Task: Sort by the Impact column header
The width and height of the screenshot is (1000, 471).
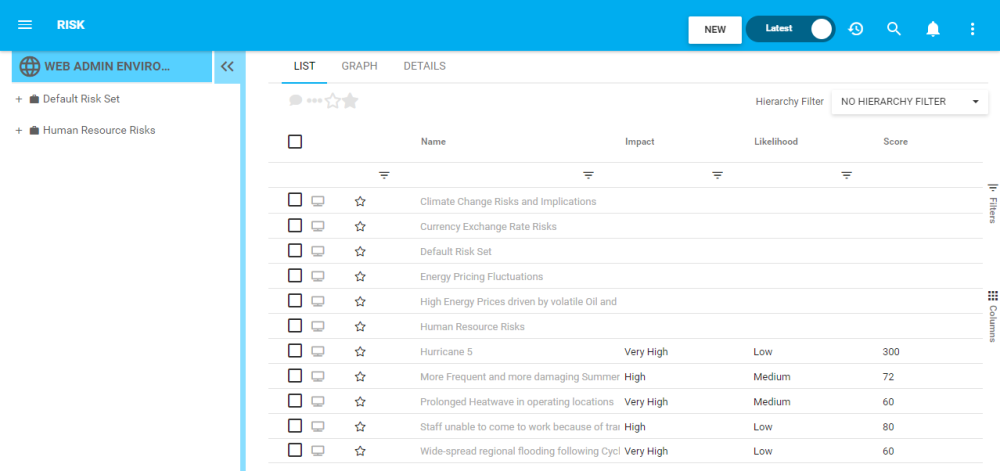Action: 640,141
